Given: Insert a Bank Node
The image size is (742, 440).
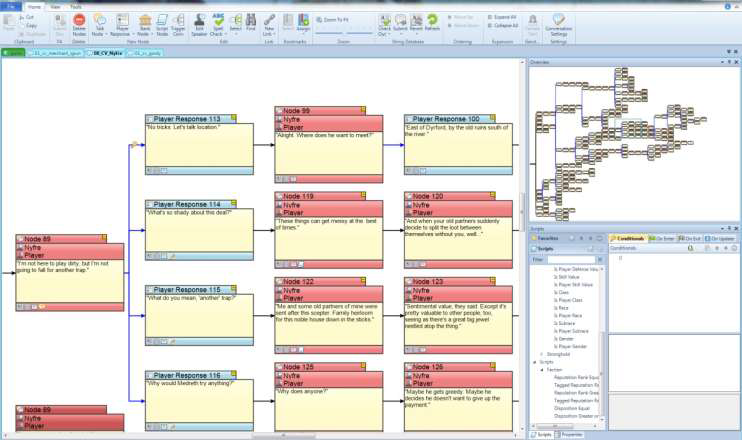Looking at the screenshot, I should 145,21.
